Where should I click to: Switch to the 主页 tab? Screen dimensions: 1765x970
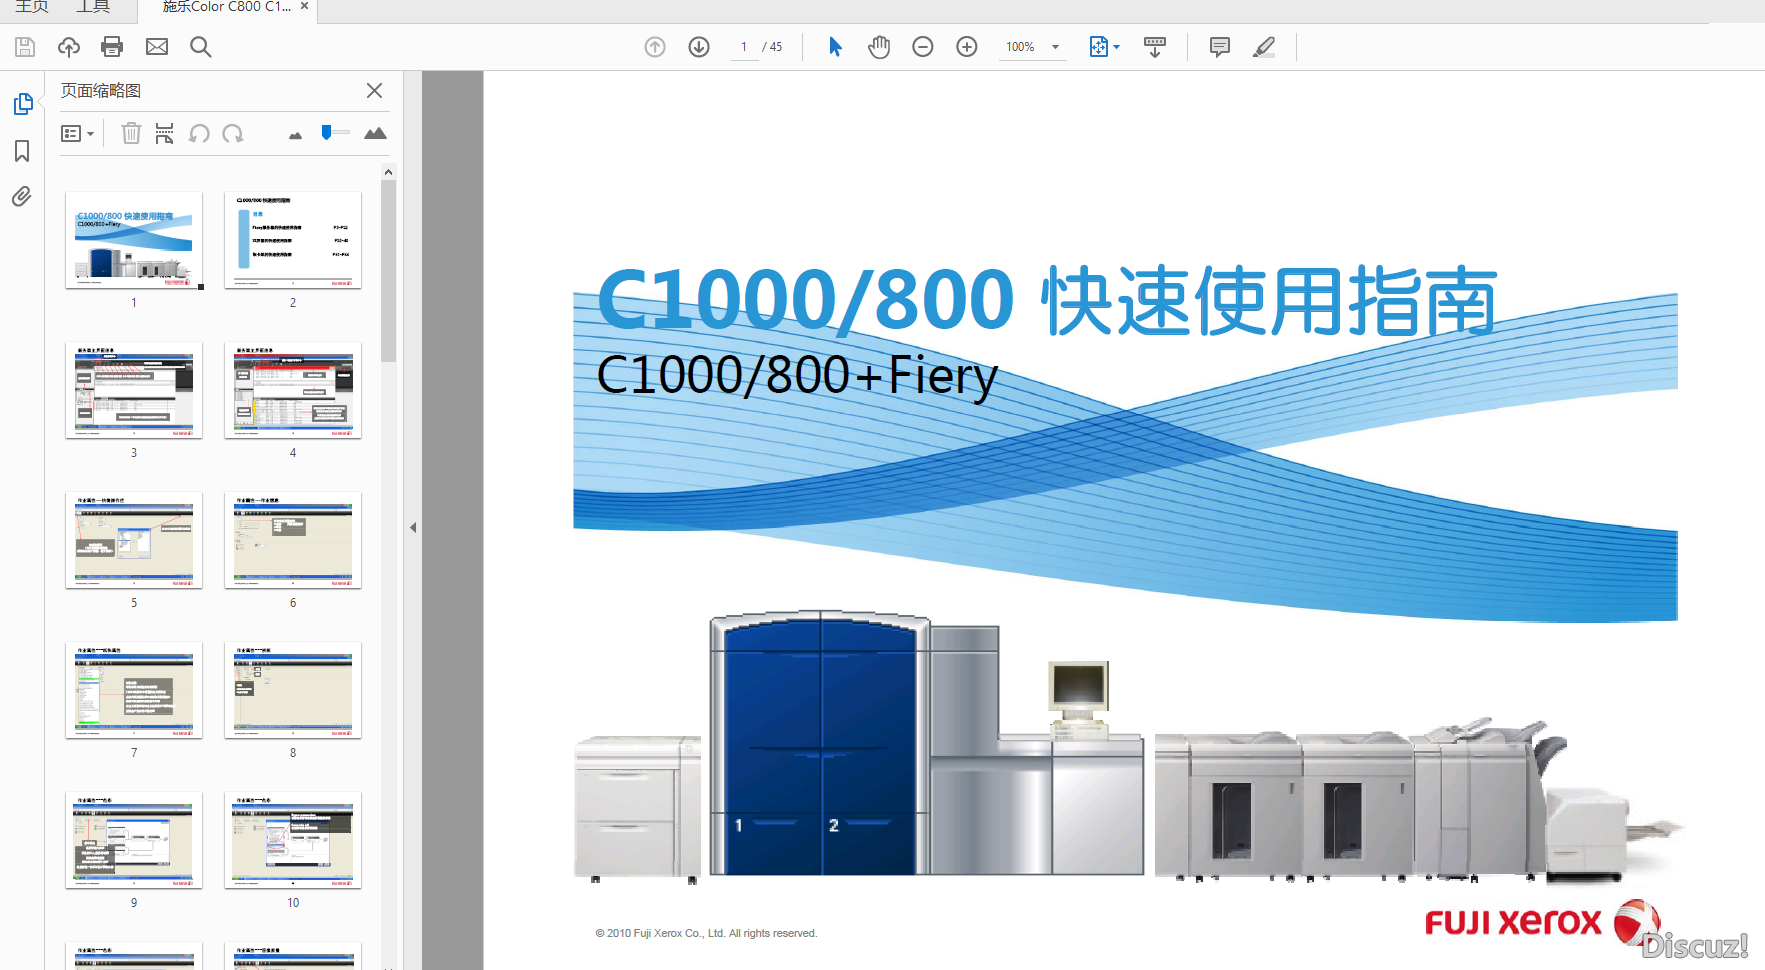(x=31, y=7)
